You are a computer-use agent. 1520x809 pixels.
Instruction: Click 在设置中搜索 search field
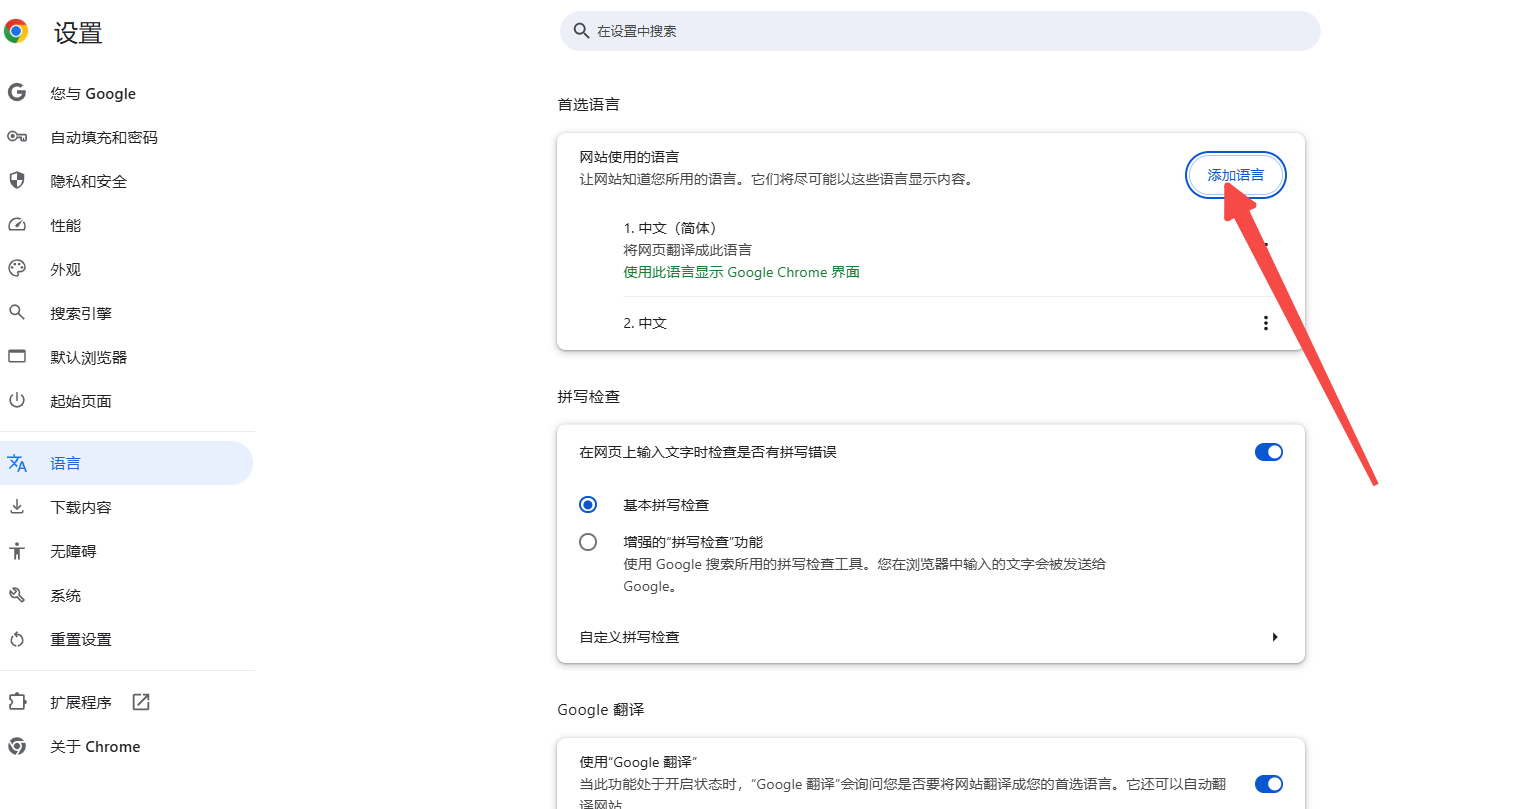pos(940,31)
